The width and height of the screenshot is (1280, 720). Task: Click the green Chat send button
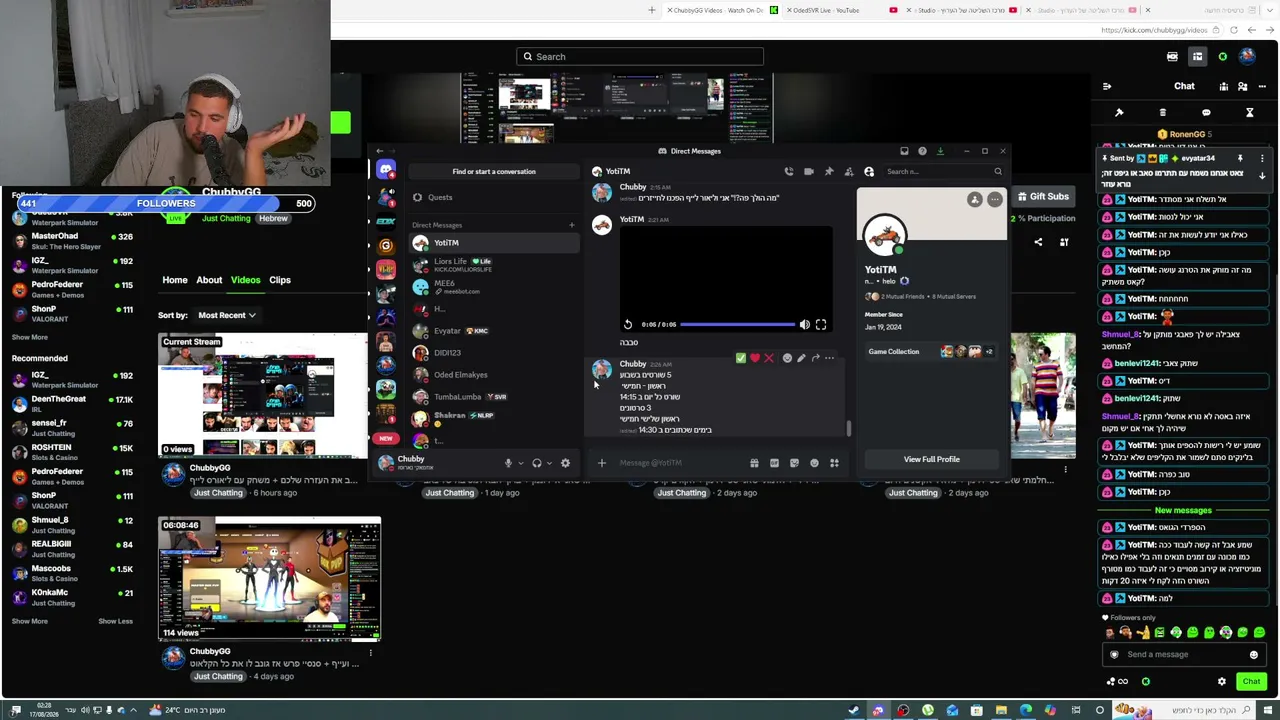pyautogui.click(x=1251, y=682)
